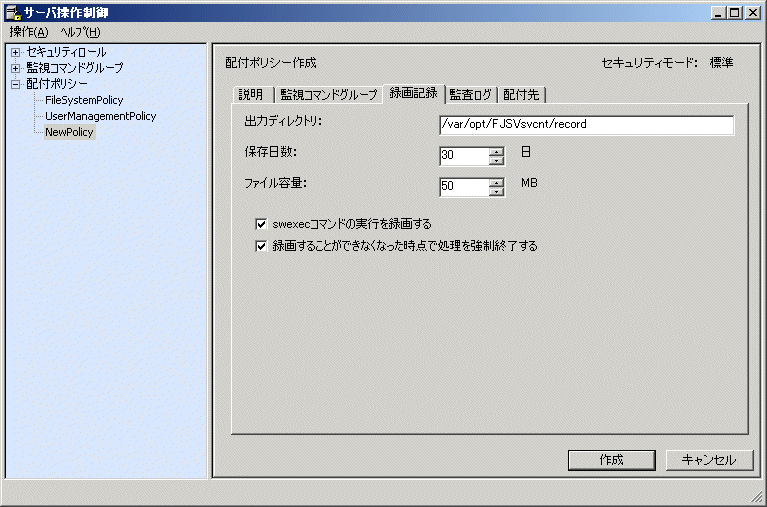The image size is (767, 507).
Task: Expand the セキュリティロール tree node
Action: 16,52
